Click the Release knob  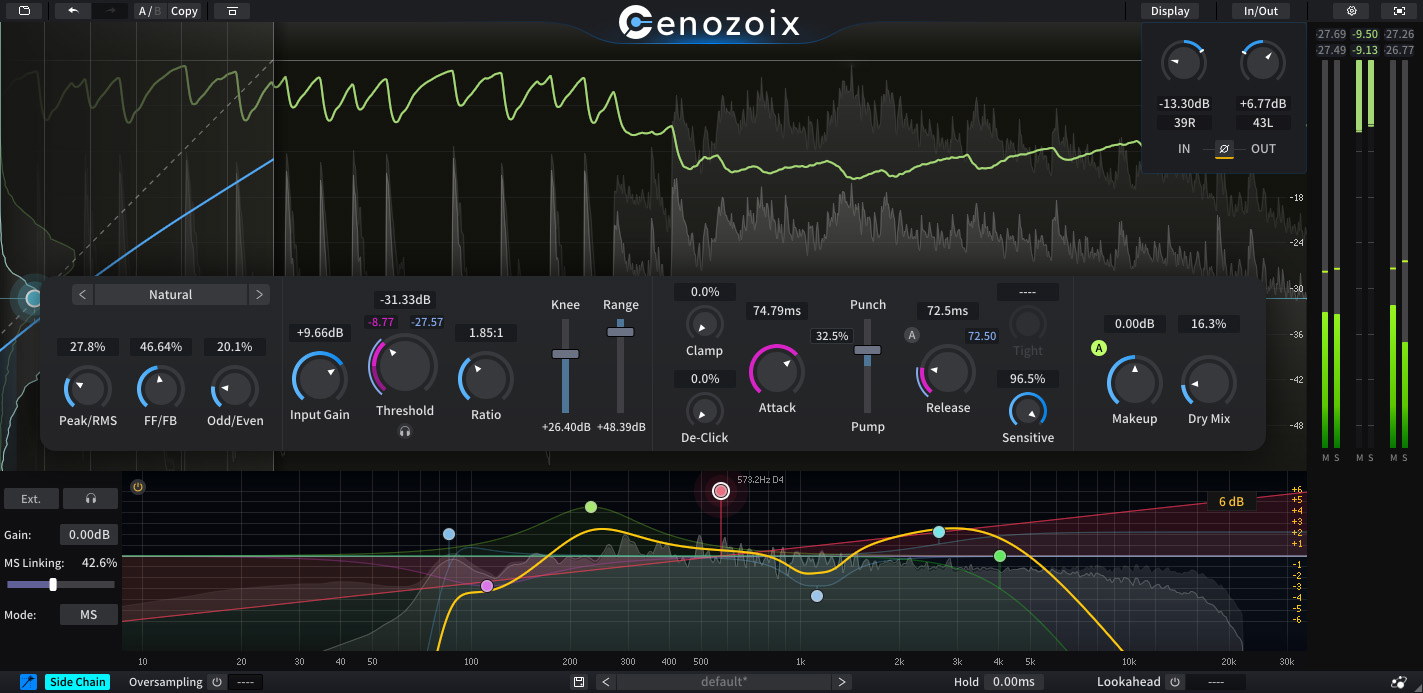[946, 372]
